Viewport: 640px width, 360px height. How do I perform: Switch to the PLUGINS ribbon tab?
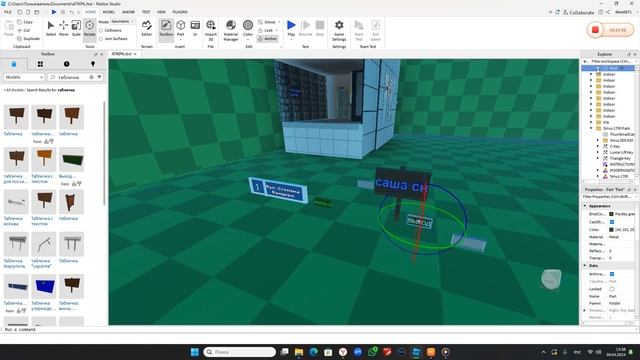click(x=180, y=12)
